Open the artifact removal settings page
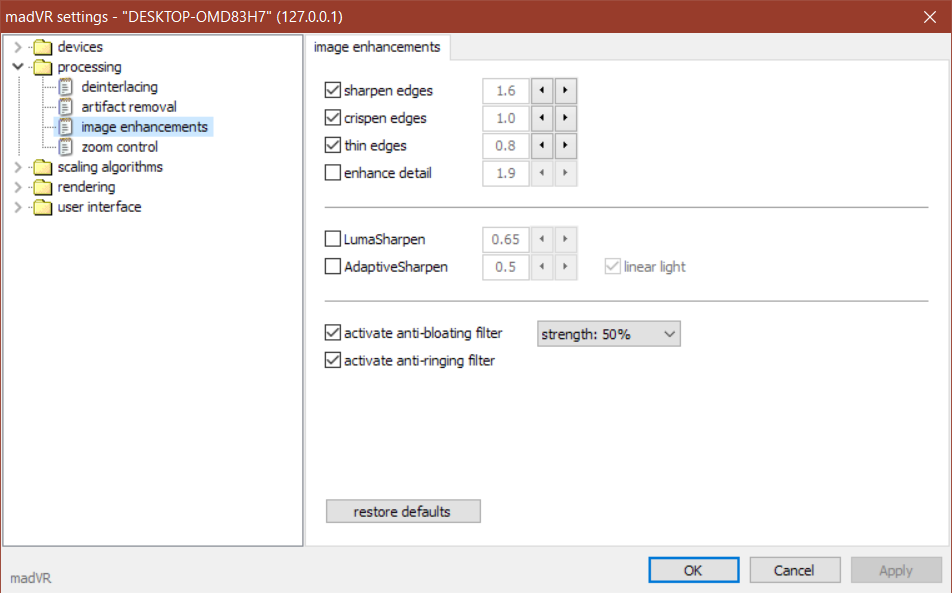This screenshot has width=952, height=593. click(129, 107)
